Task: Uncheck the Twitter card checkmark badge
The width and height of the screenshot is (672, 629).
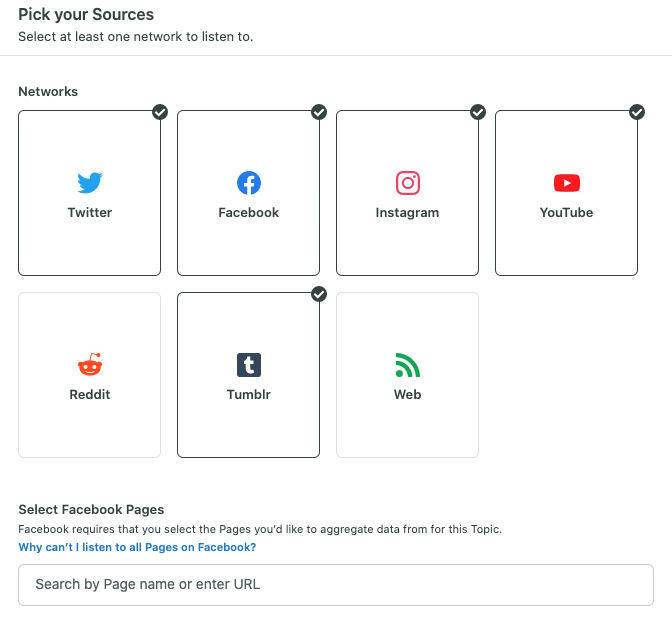Action: 160,112
